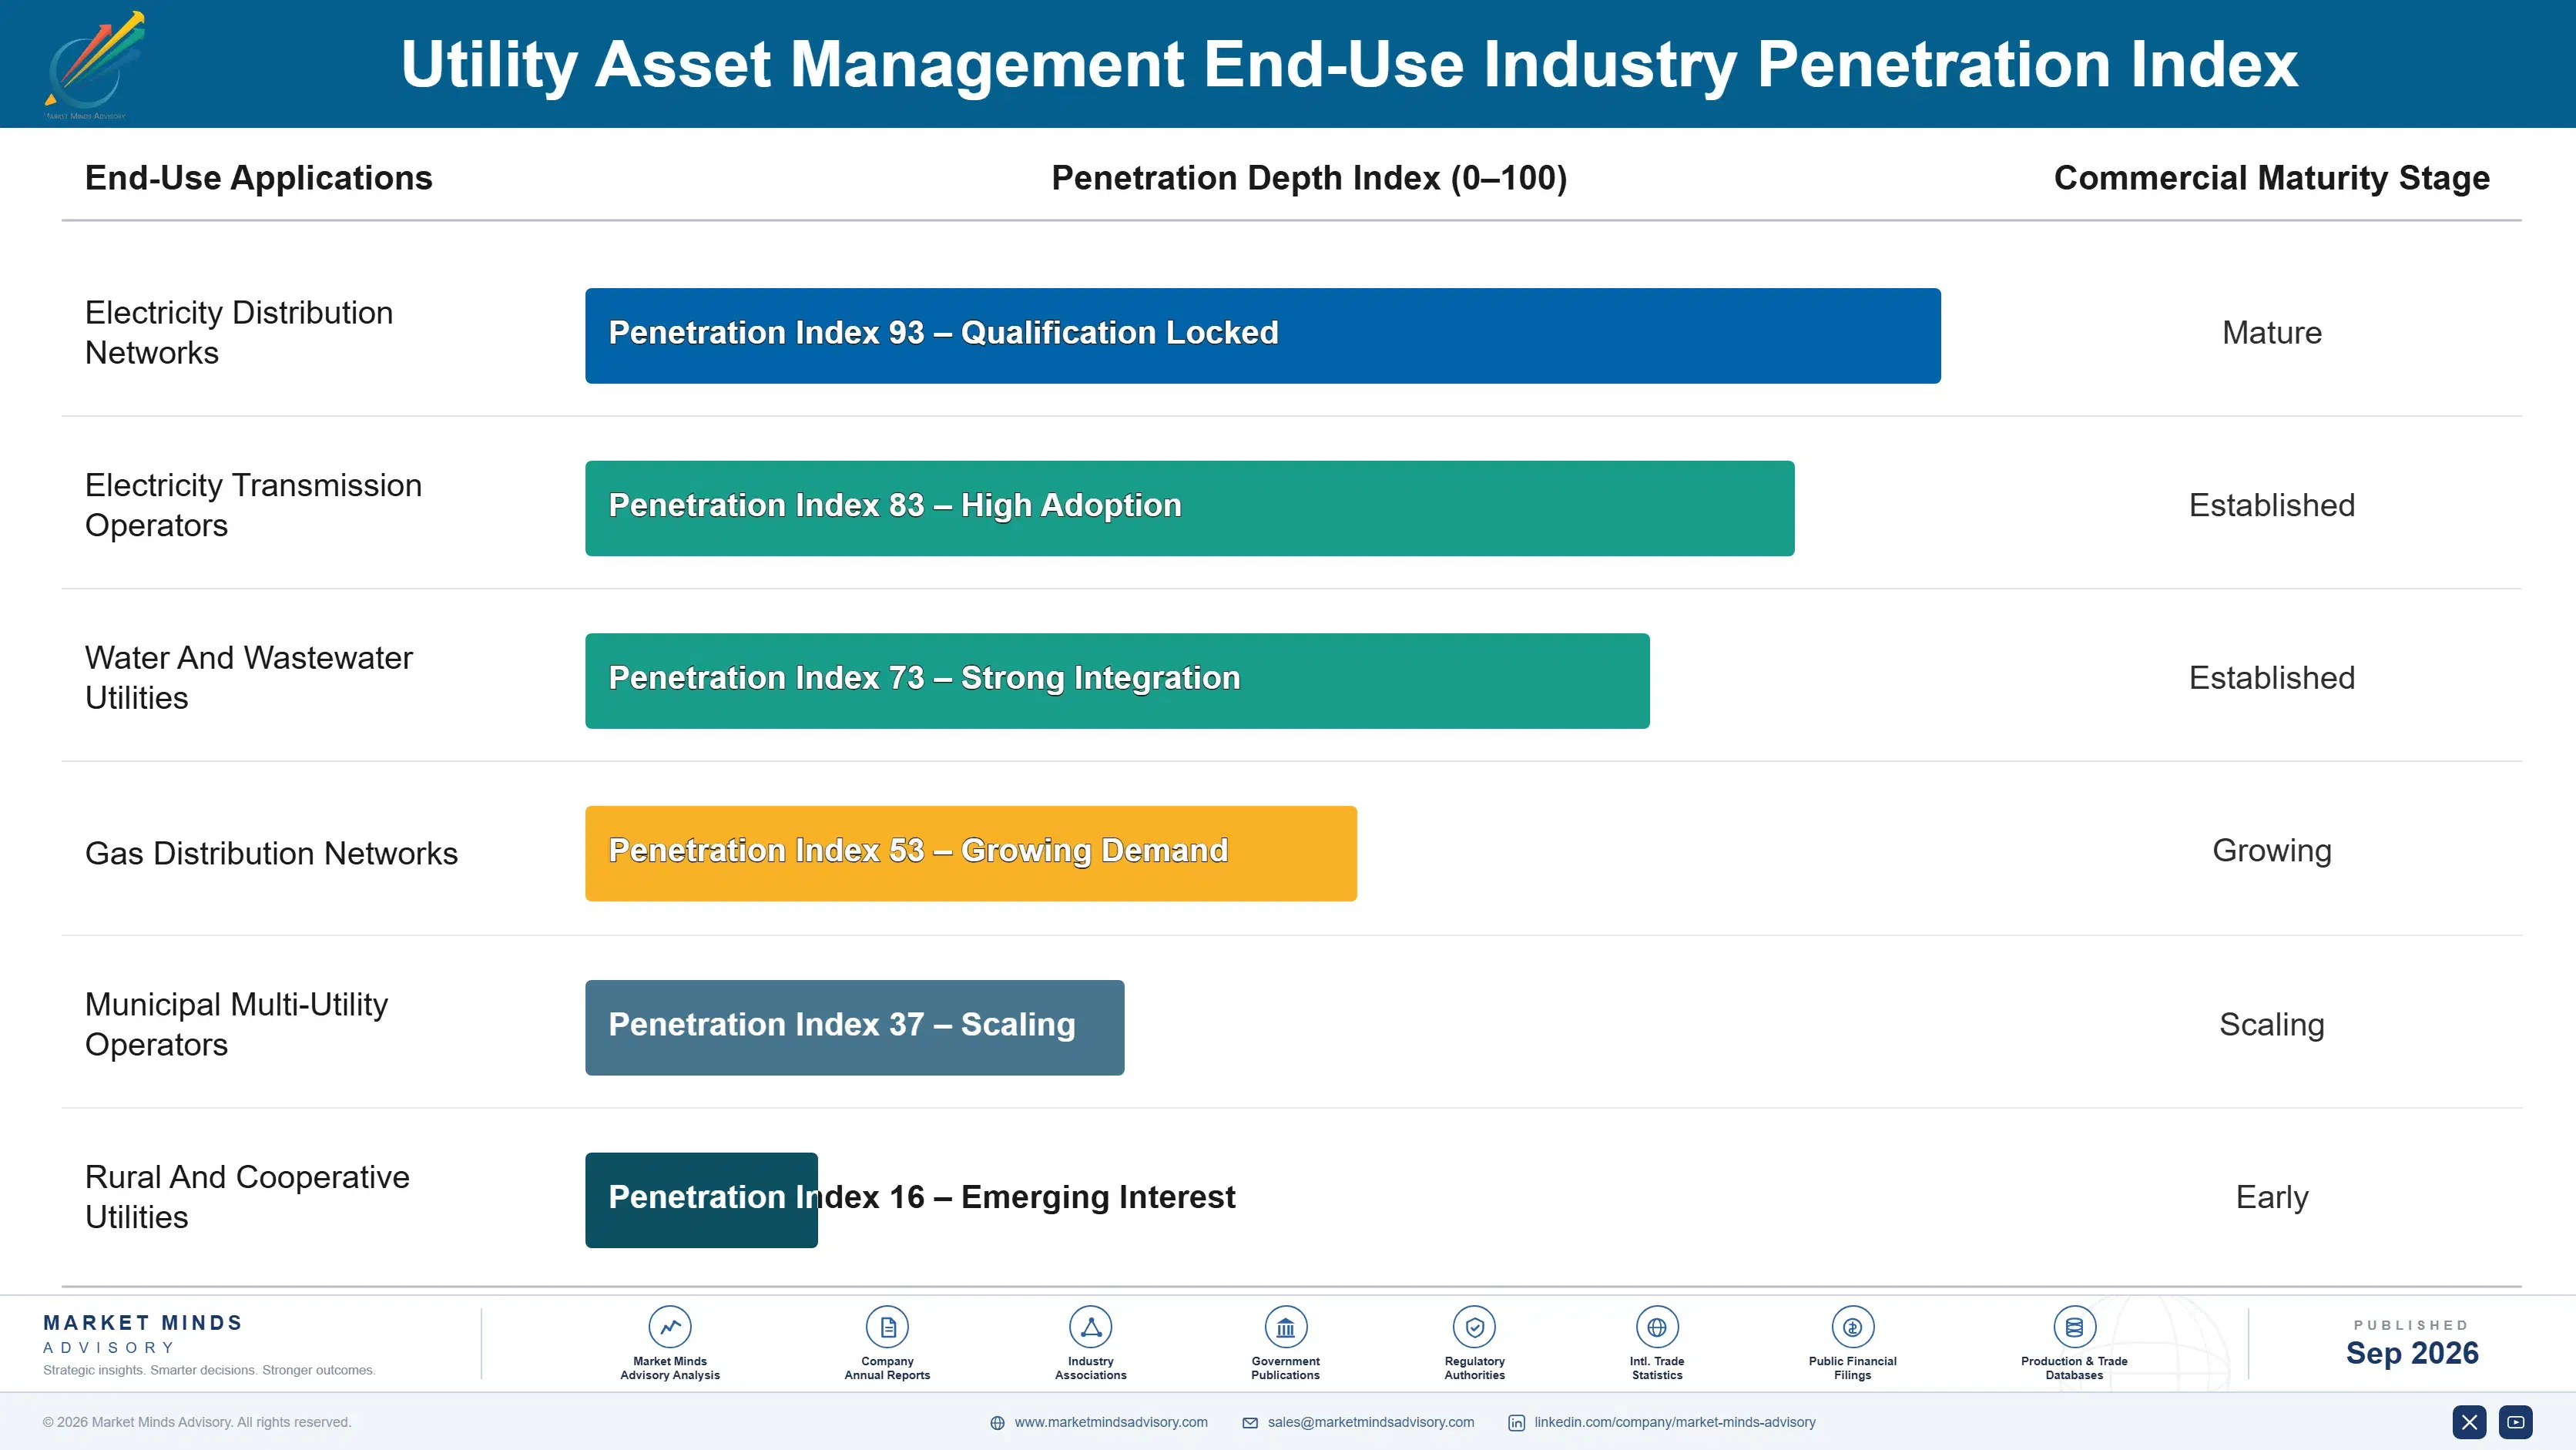The image size is (2576, 1450).
Task: Select the Penetration Index 53 Growing Demand bar
Action: [970, 853]
